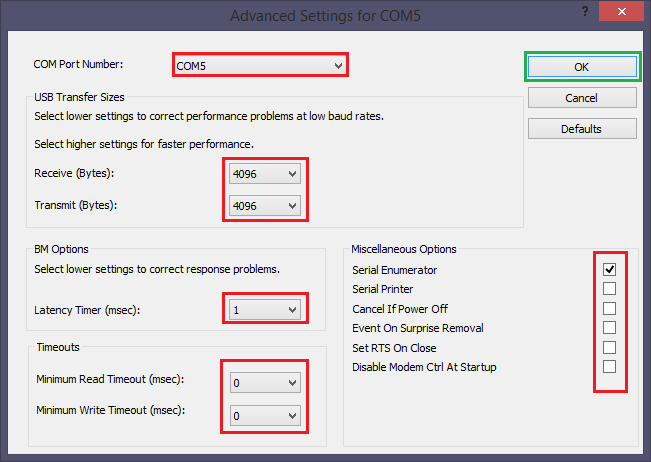This screenshot has height=462, width=651.
Task: Expand the Latency Timer dropdown
Action: pos(265,310)
